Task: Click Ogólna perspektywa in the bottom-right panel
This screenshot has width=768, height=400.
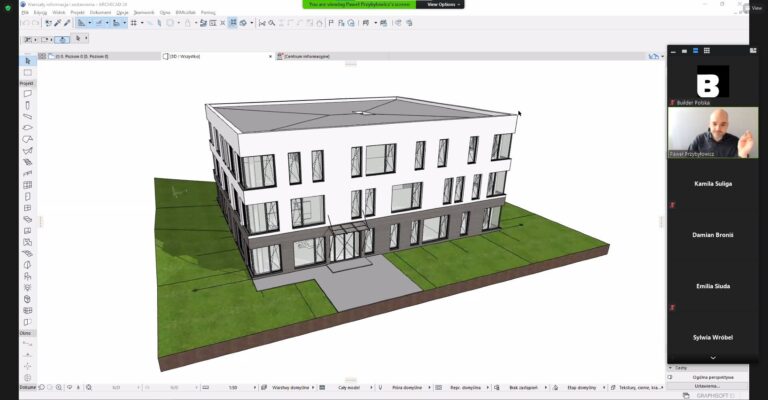Action: 713,377
